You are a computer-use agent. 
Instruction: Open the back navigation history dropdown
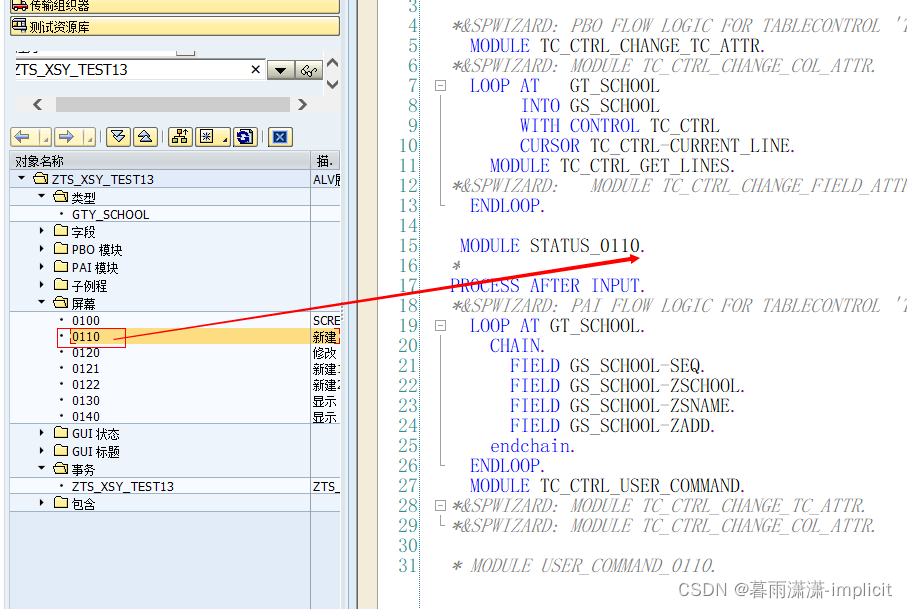pyautogui.click(x=44, y=137)
